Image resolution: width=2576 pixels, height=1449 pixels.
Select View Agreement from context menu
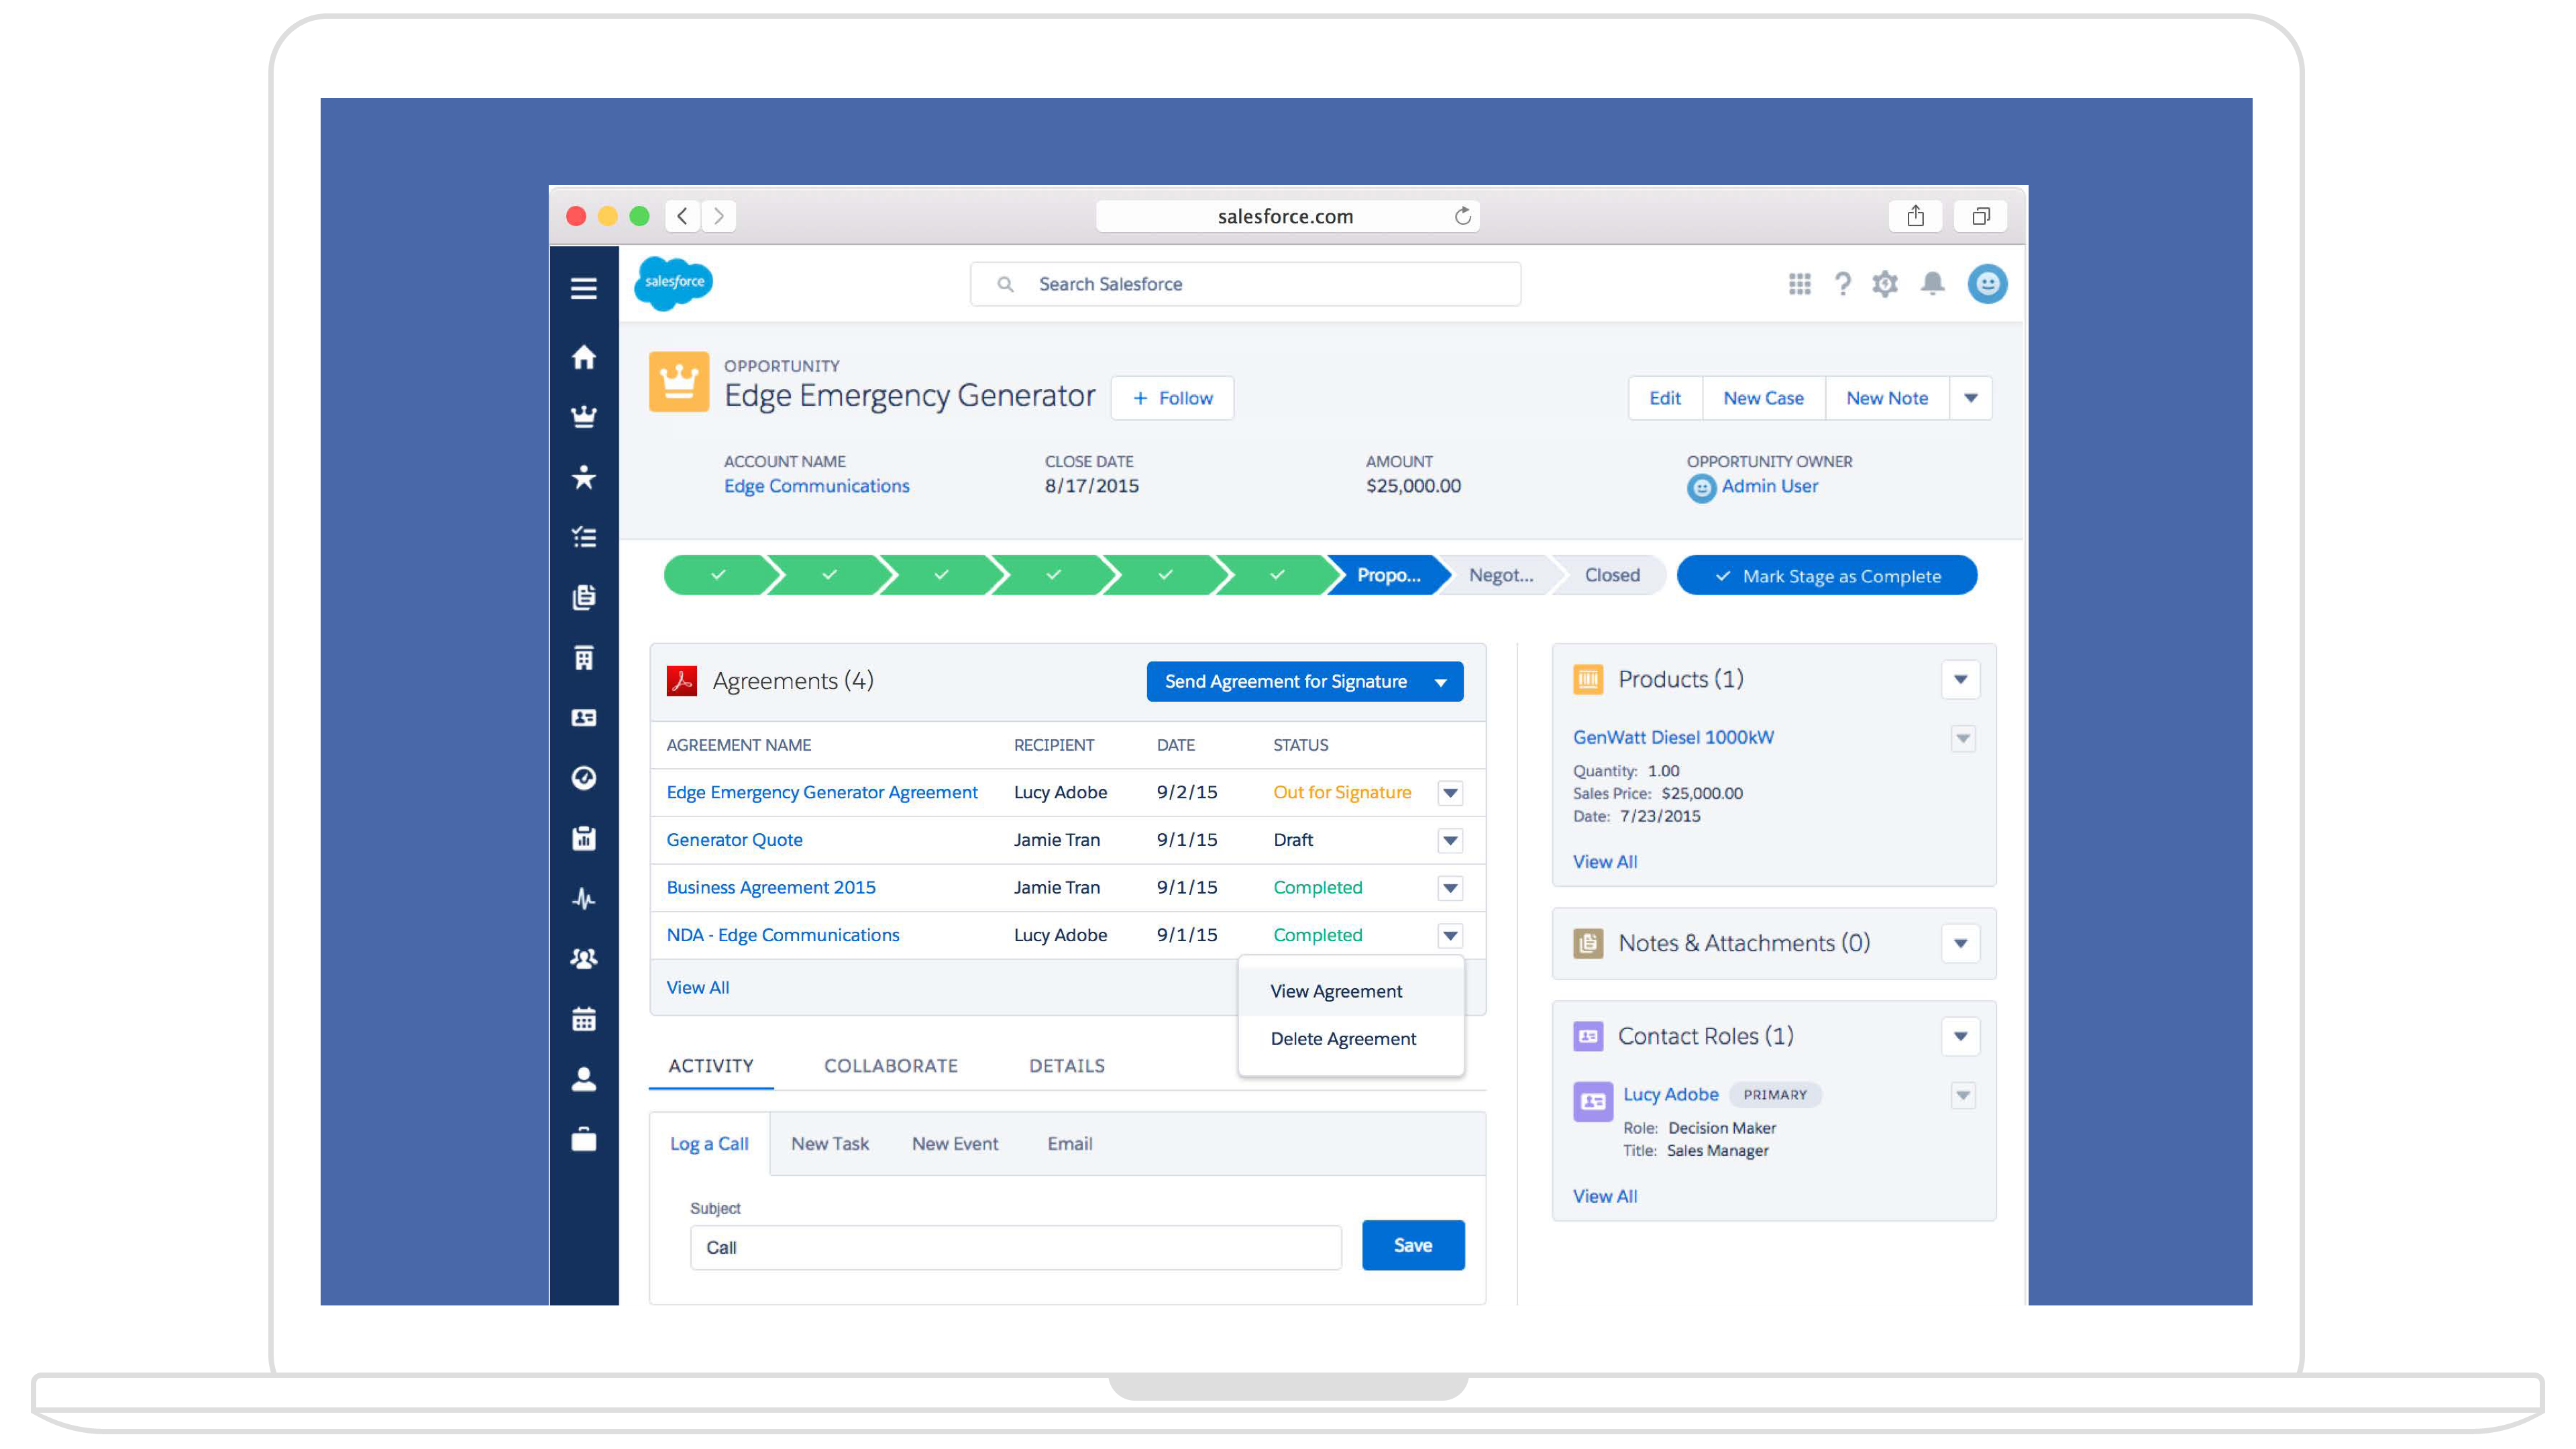pos(1350,991)
